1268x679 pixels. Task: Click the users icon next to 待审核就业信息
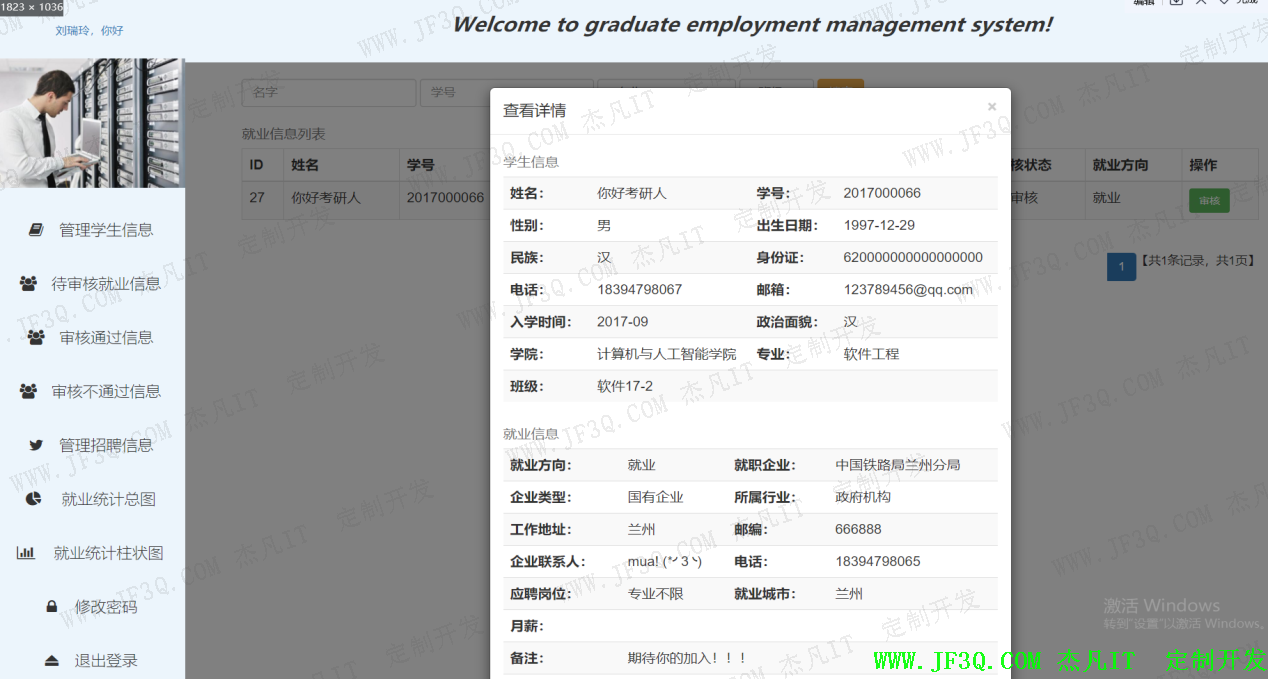(x=29, y=284)
